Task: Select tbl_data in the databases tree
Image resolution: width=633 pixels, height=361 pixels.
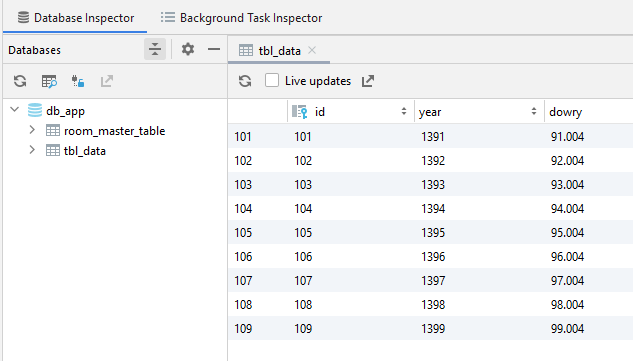Action: pyautogui.click(x=85, y=151)
